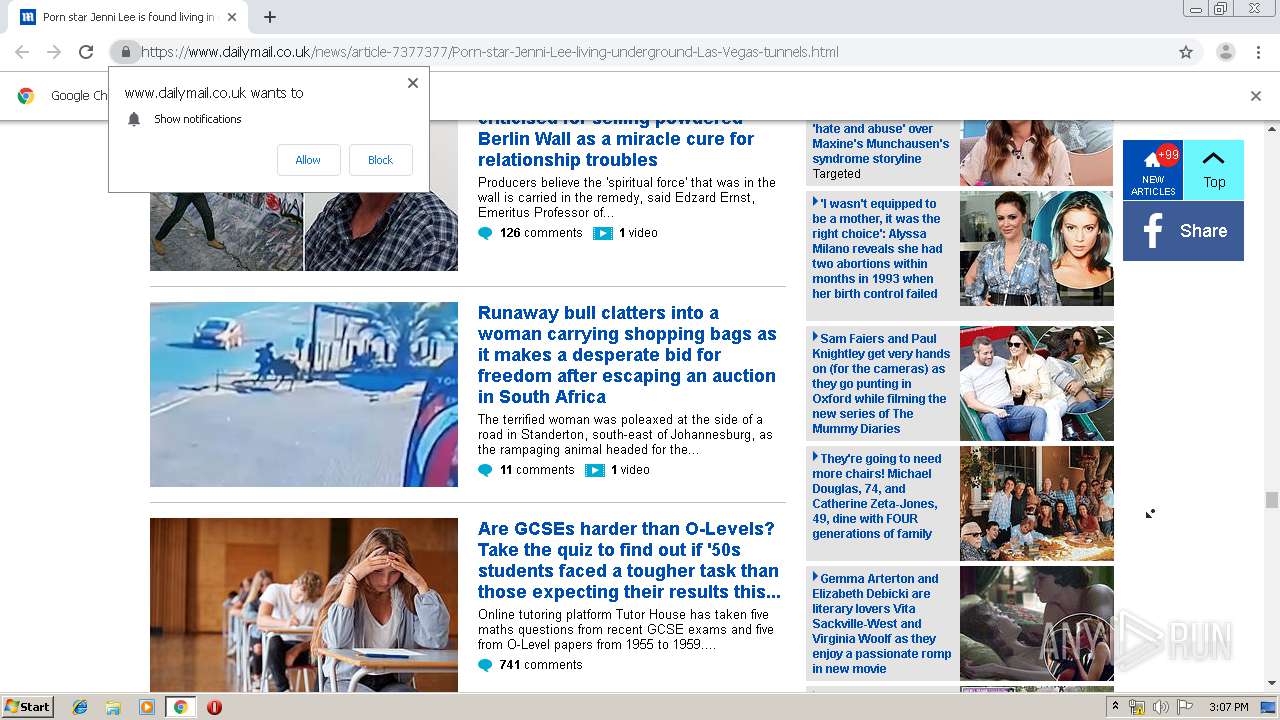Open Berlin Wall miracle cure headline
Viewport: 1280px width, 720px height.
616,139
